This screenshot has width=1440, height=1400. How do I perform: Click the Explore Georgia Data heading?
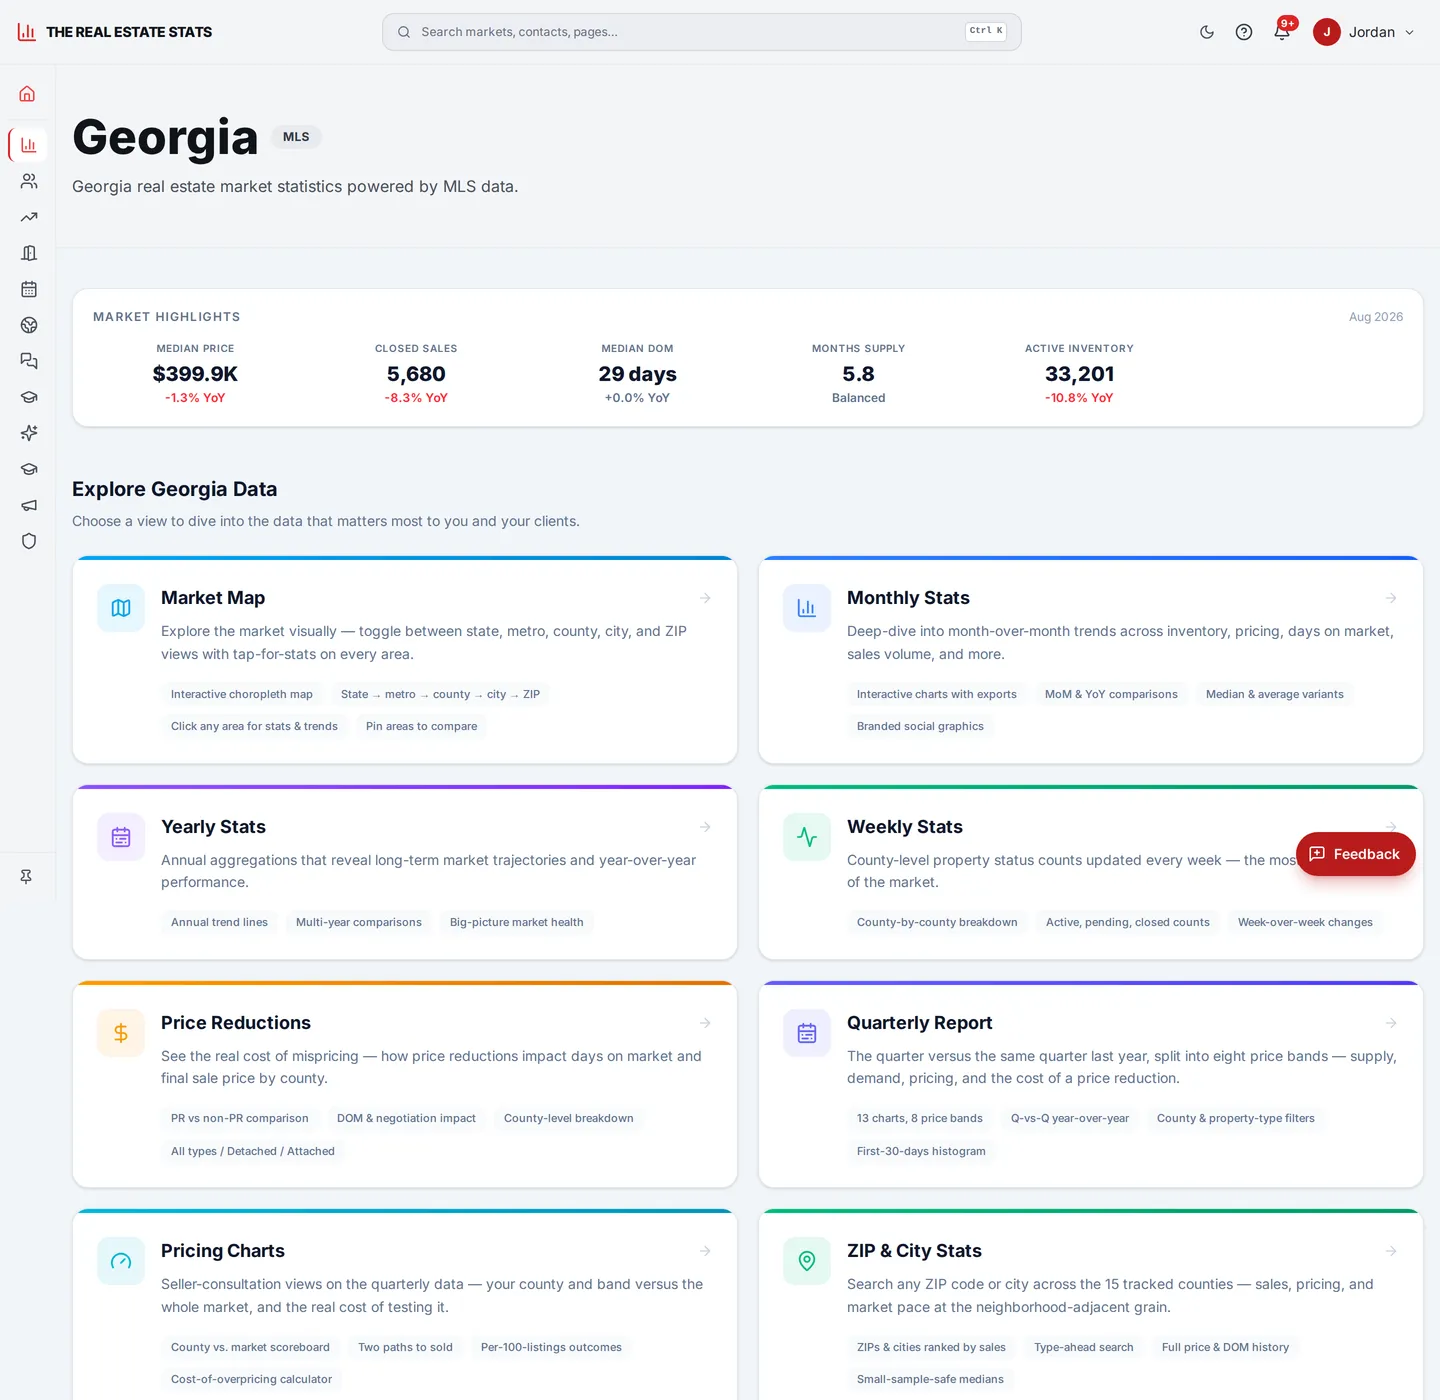(x=175, y=489)
